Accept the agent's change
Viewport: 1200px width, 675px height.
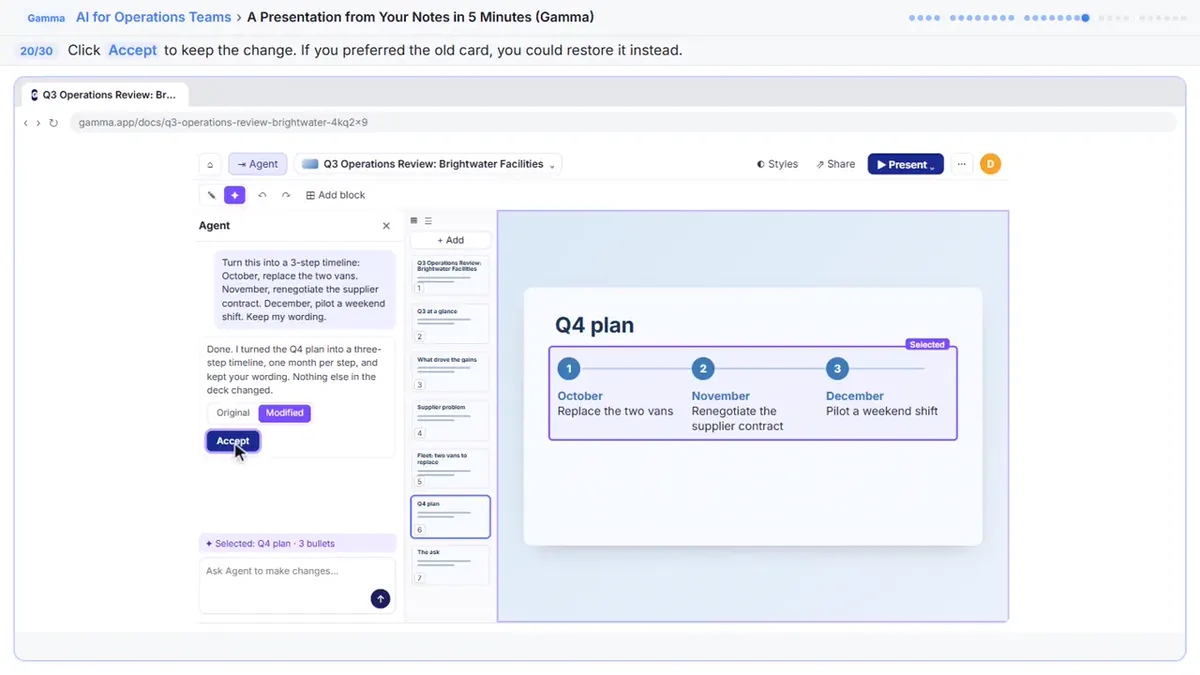click(233, 441)
